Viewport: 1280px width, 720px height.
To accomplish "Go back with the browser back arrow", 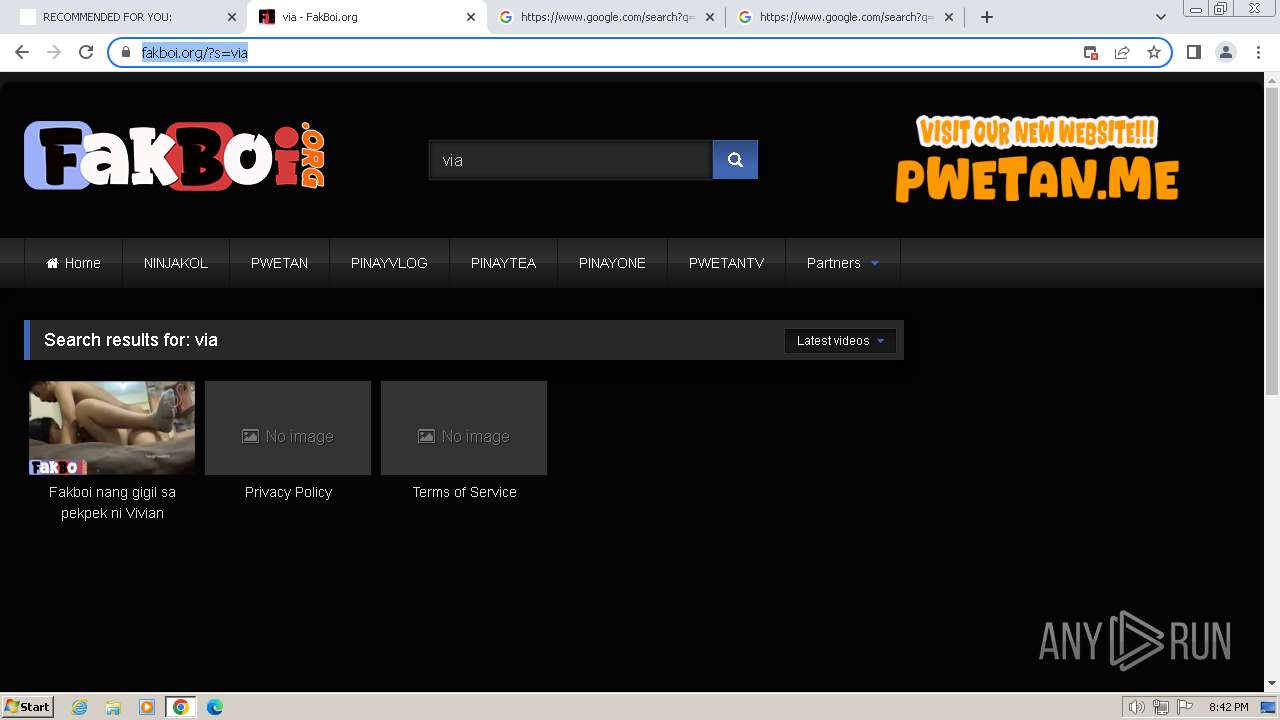I will click(22, 52).
